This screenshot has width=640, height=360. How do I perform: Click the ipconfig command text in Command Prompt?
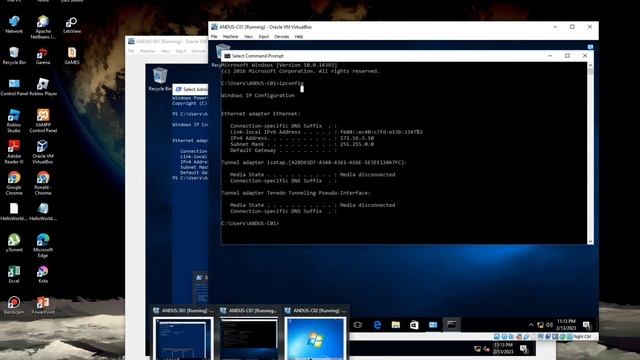coord(291,83)
